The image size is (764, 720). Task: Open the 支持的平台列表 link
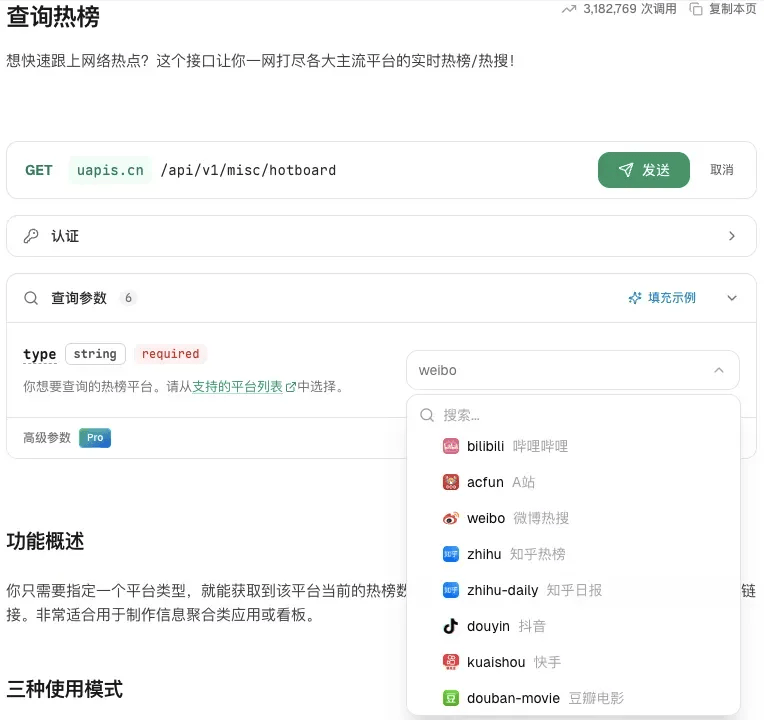(x=238, y=386)
